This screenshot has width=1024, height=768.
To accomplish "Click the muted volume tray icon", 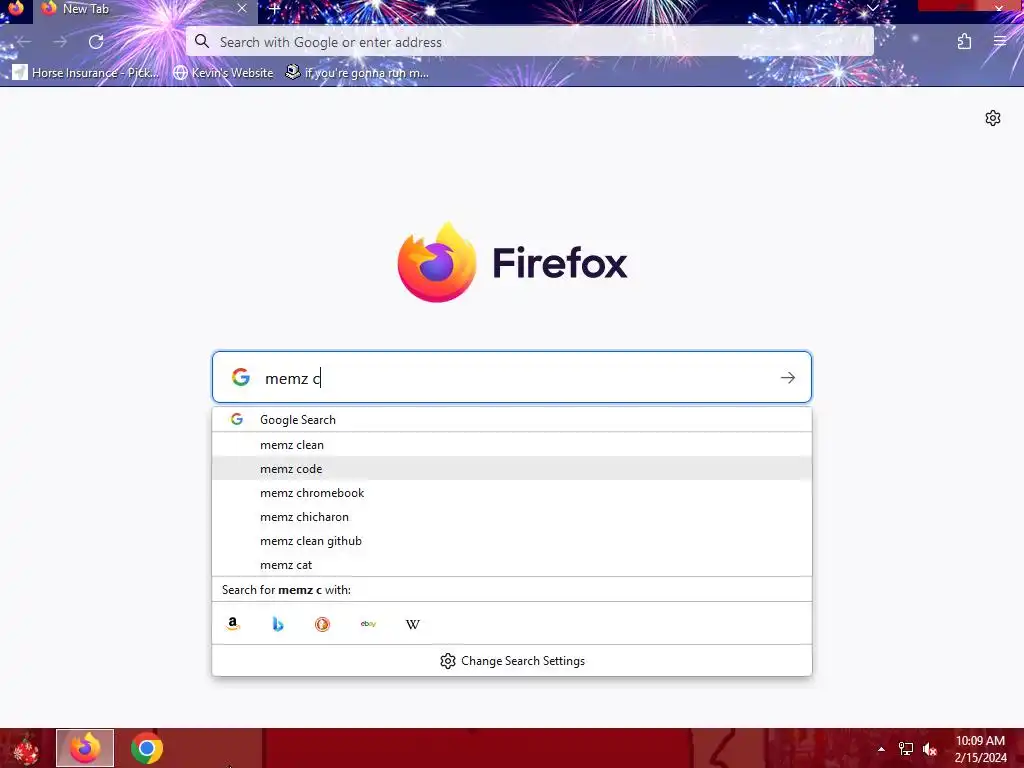I will click(930, 749).
